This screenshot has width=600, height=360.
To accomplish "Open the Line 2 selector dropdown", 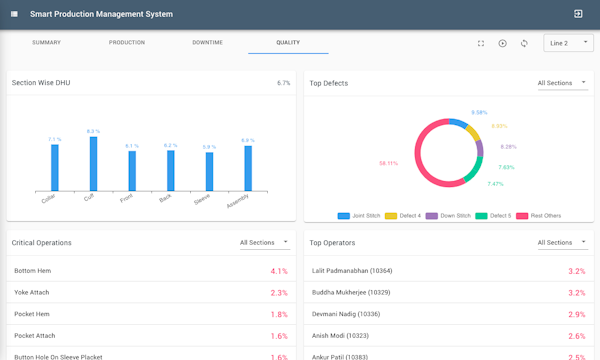I will (x=568, y=43).
